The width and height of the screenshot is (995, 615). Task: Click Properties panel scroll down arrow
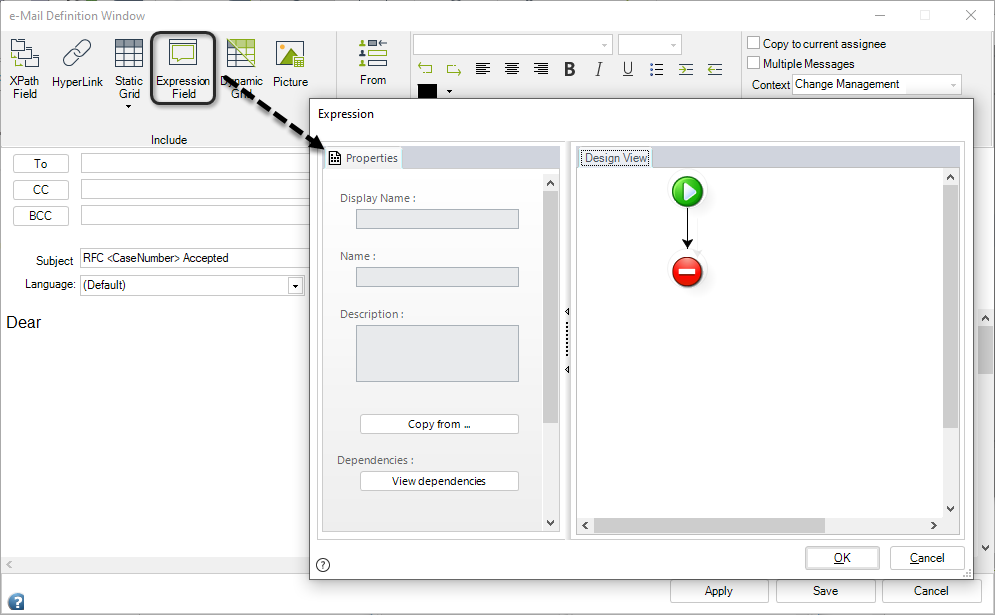pos(550,523)
